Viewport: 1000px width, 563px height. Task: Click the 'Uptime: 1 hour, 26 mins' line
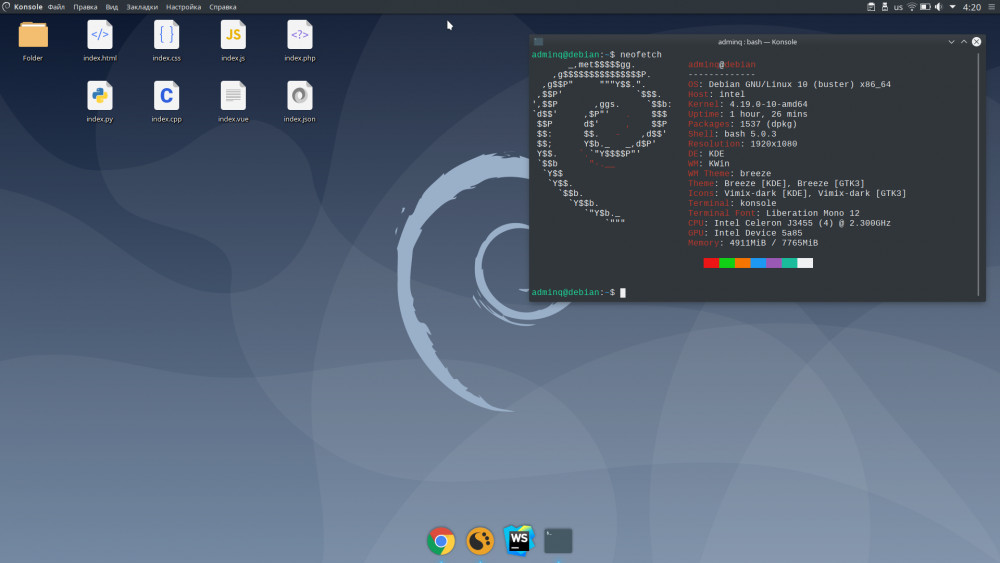tap(747, 114)
